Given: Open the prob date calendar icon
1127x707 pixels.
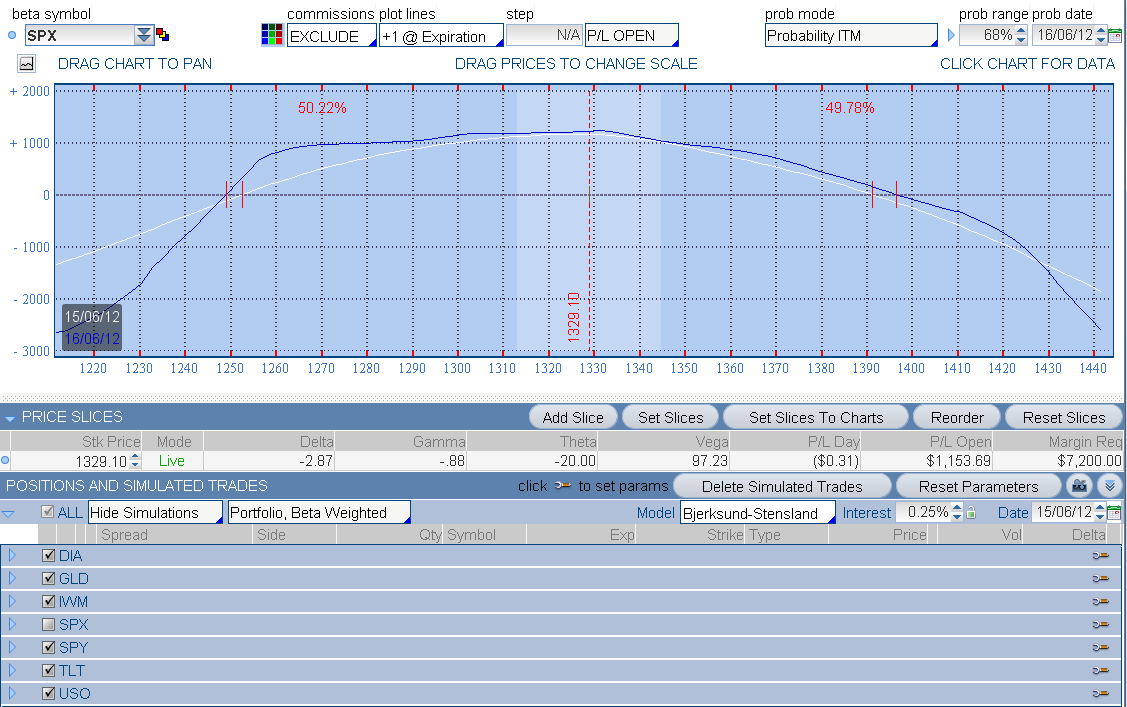Looking at the screenshot, I should click(x=1115, y=34).
